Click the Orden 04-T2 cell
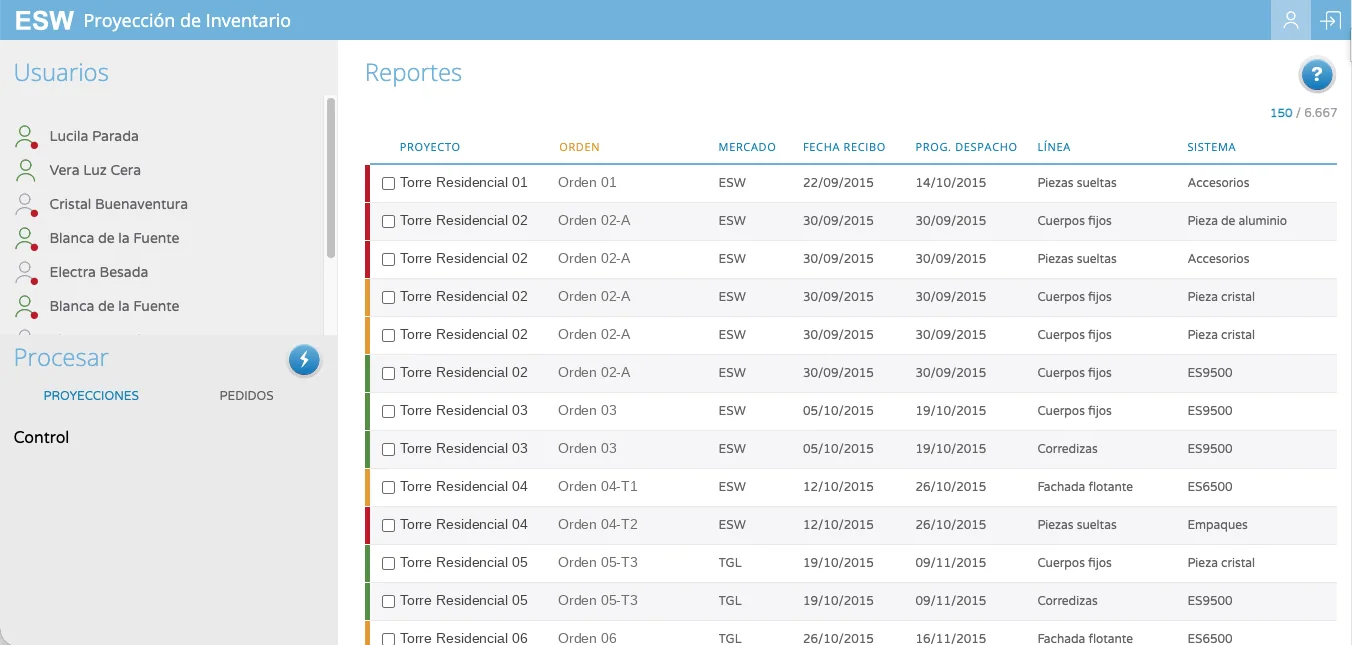The height and width of the screenshot is (645, 1352). [597, 524]
